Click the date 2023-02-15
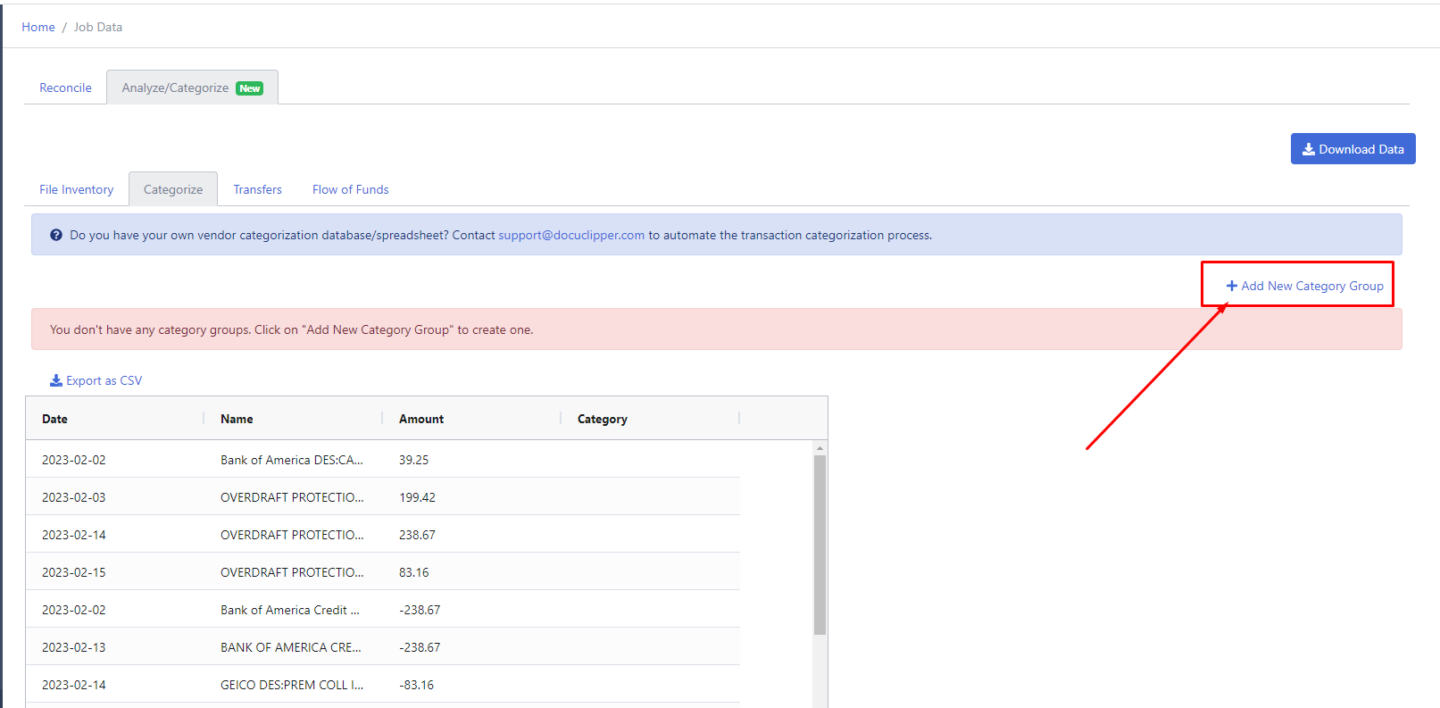Image resolution: width=1440 pixels, height=708 pixels. tap(73, 572)
